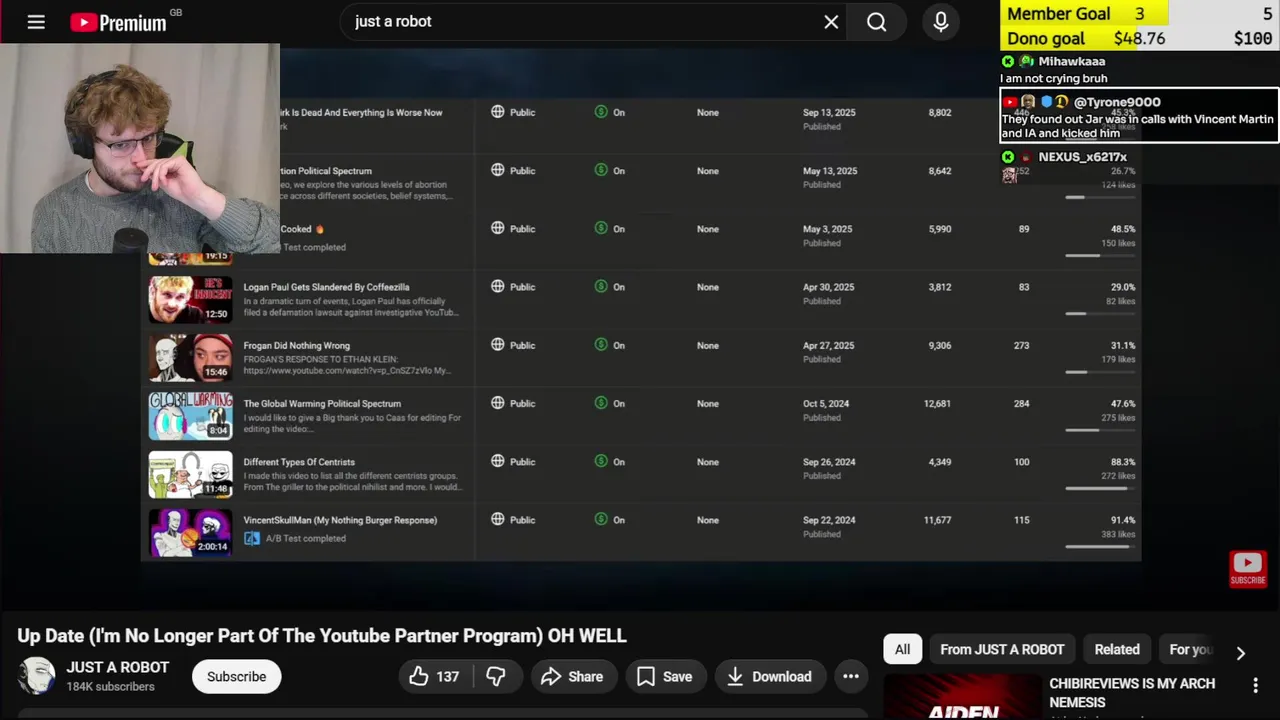Click the streamer webcam overlay

(140, 148)
